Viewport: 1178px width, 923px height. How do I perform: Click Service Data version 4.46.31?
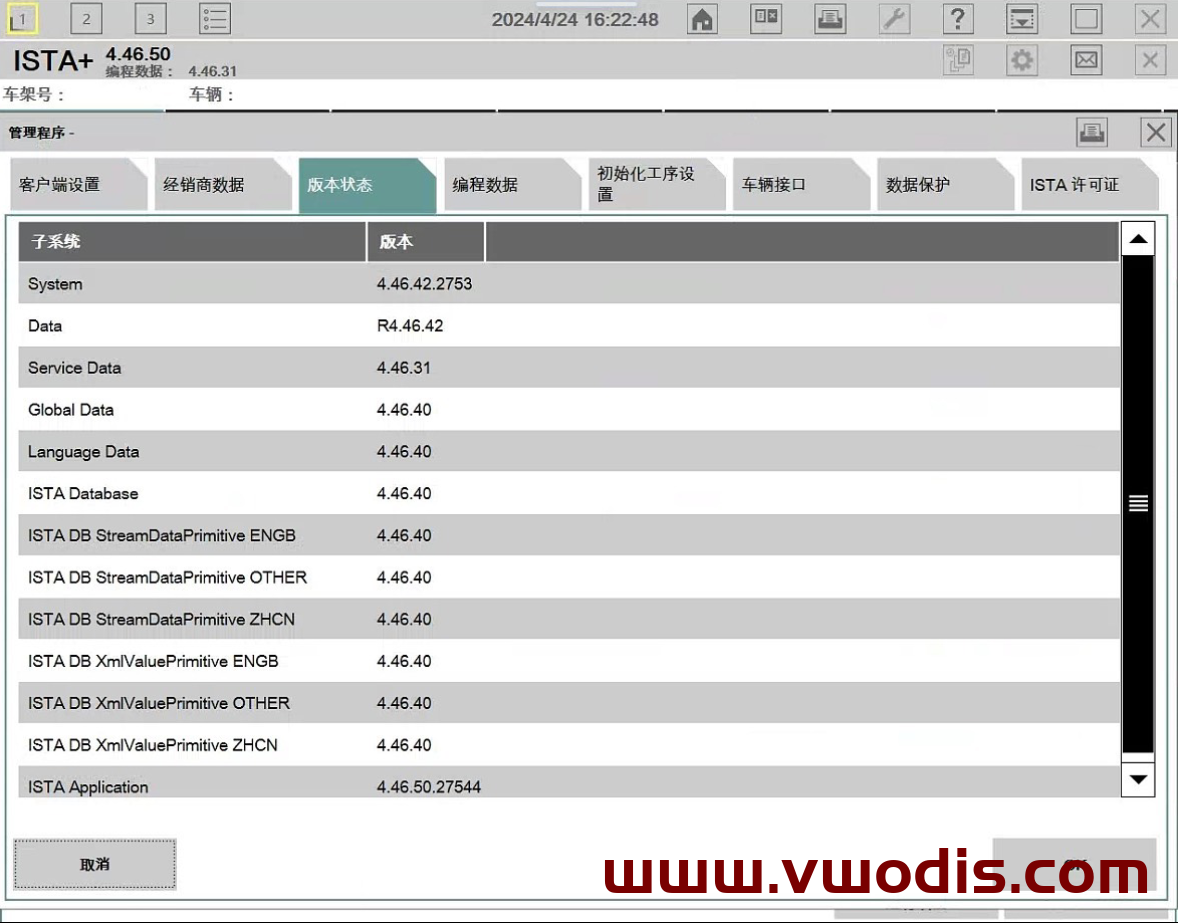[x=404, y=368]
